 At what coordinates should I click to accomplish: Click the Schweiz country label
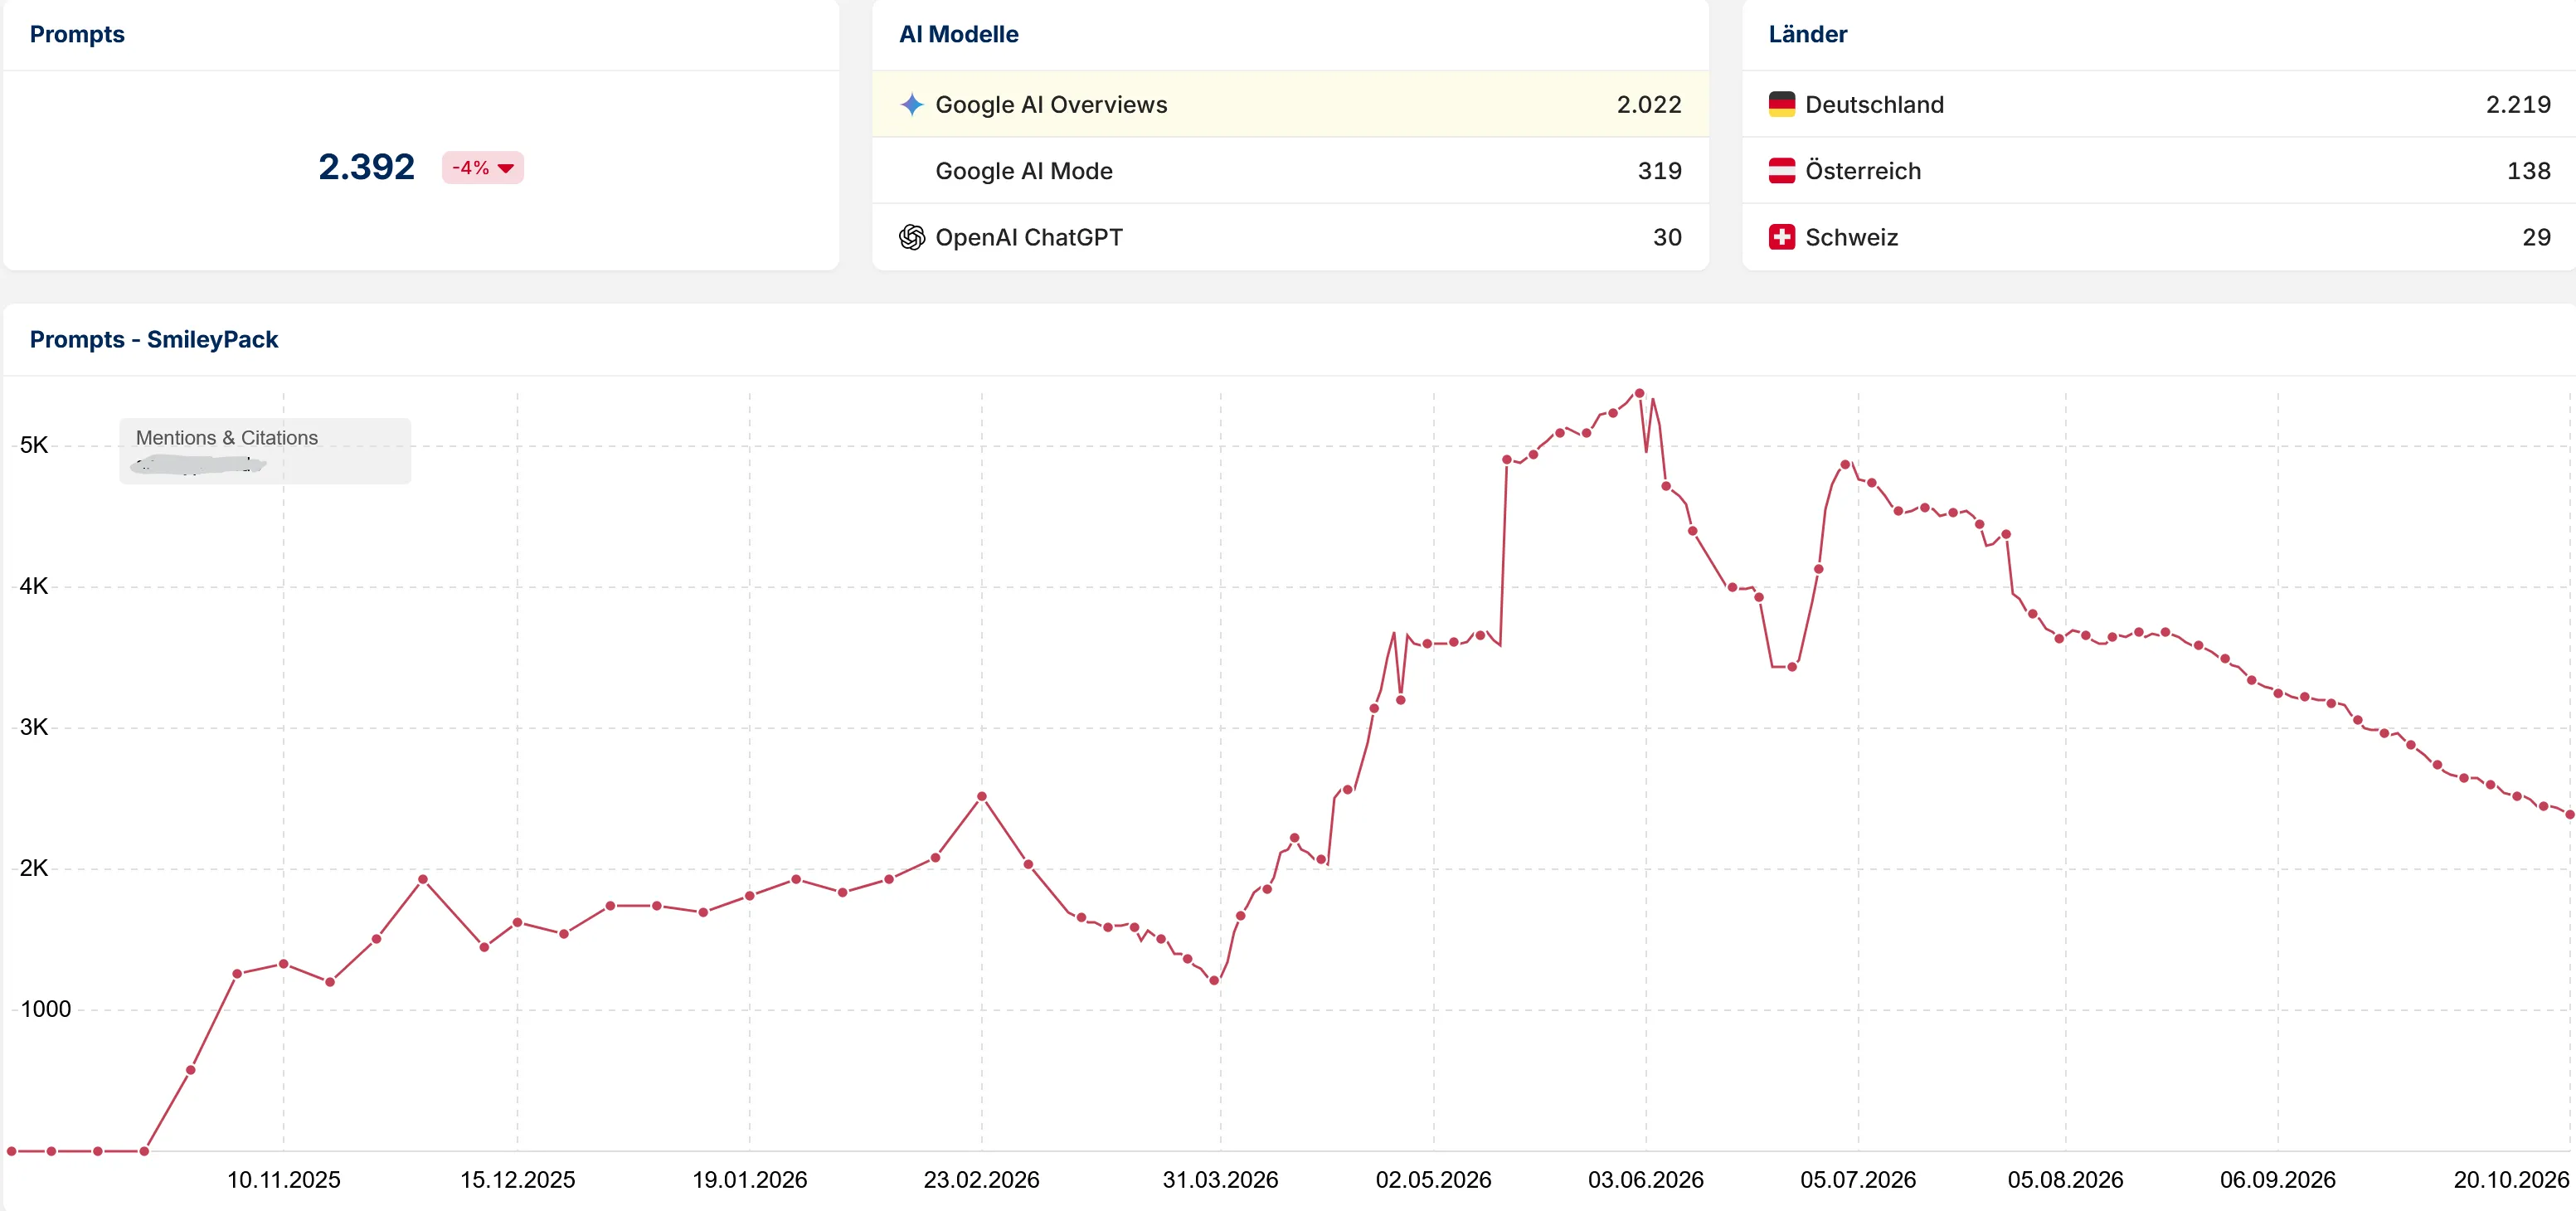(1851, 237)
